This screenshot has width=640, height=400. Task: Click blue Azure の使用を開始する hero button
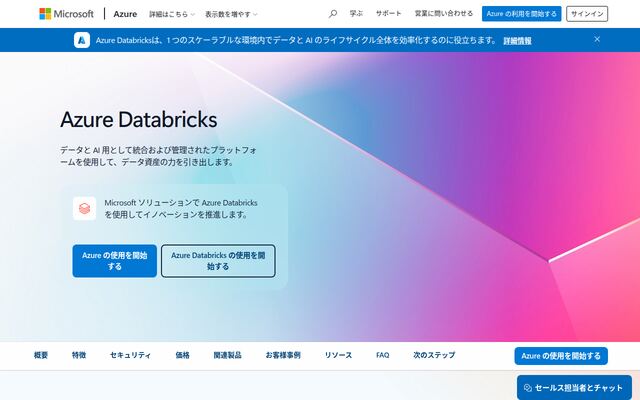click(115, 261)
